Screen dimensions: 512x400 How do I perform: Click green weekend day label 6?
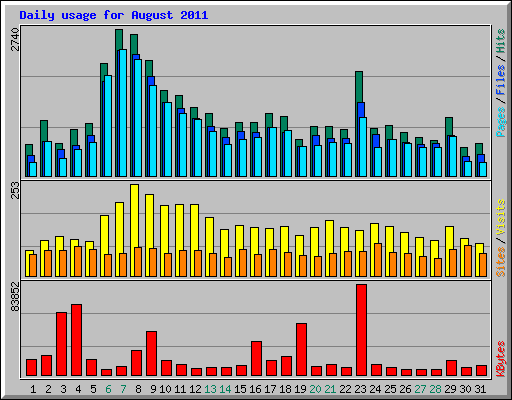pos(108,389)
